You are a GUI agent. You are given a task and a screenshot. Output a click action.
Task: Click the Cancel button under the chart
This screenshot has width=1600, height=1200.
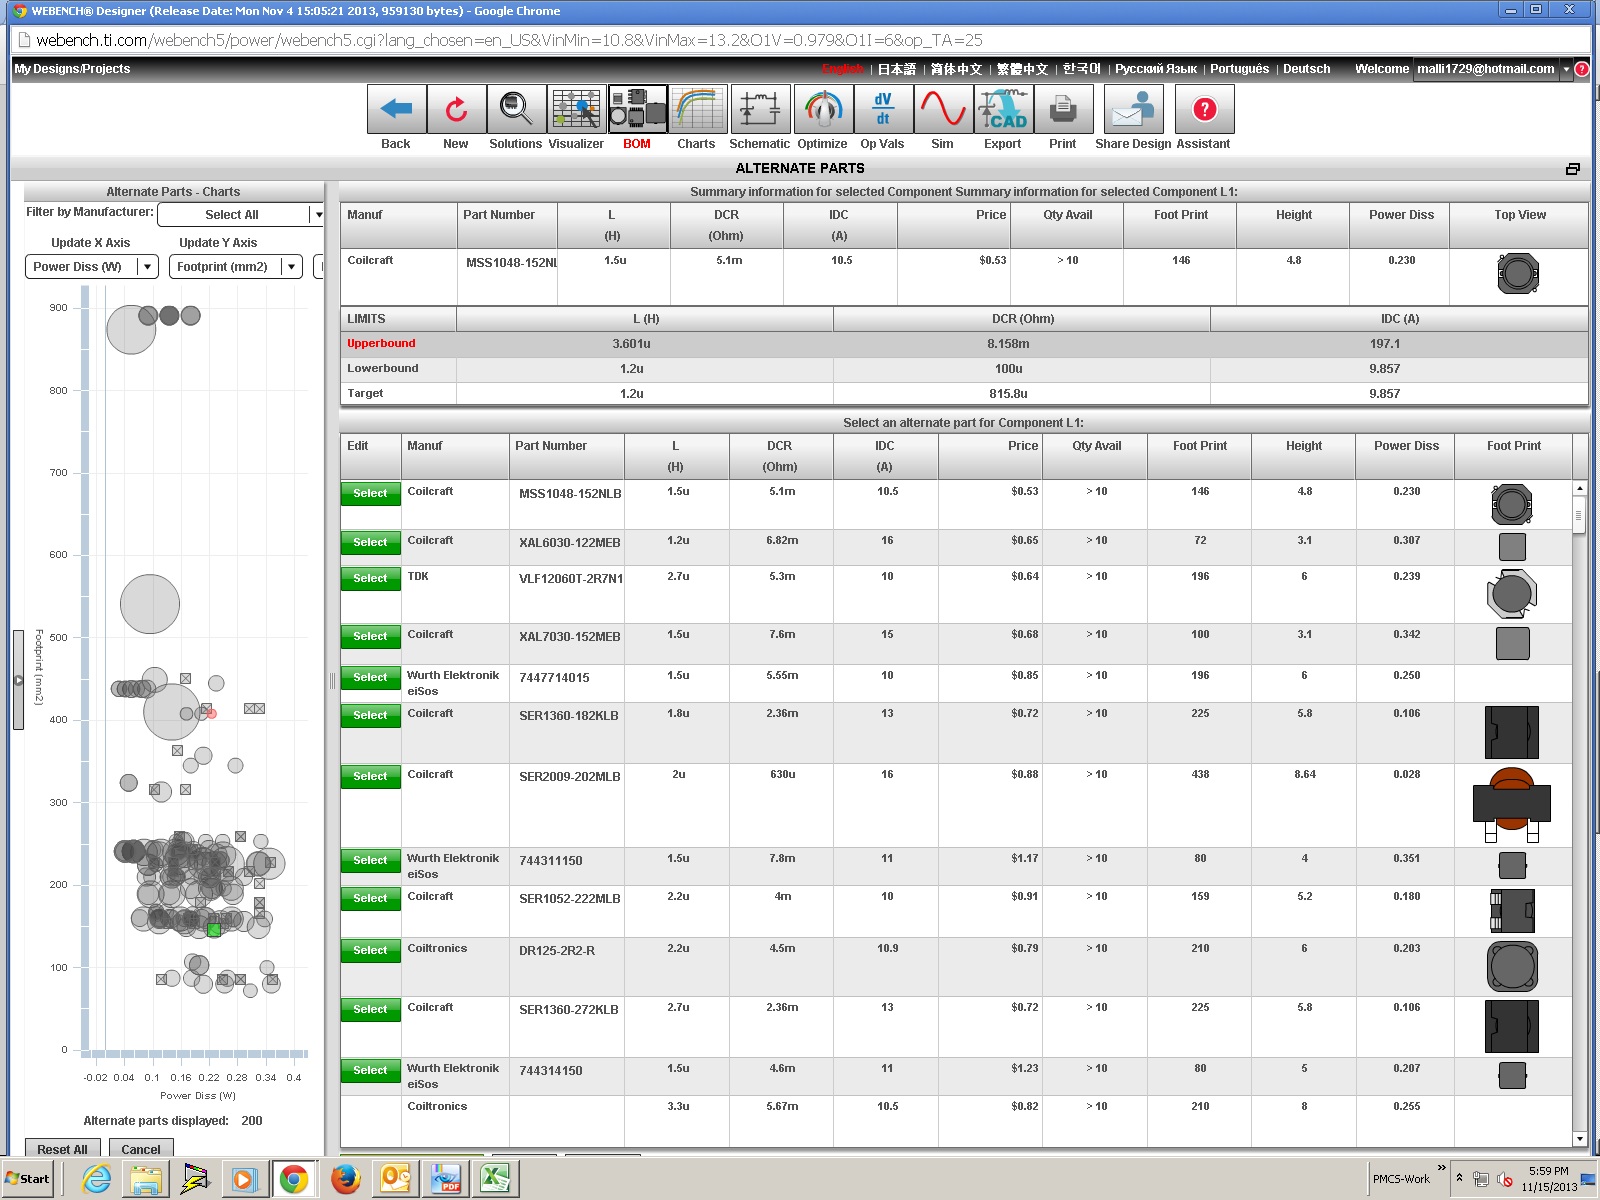[x=141, y=1149]
